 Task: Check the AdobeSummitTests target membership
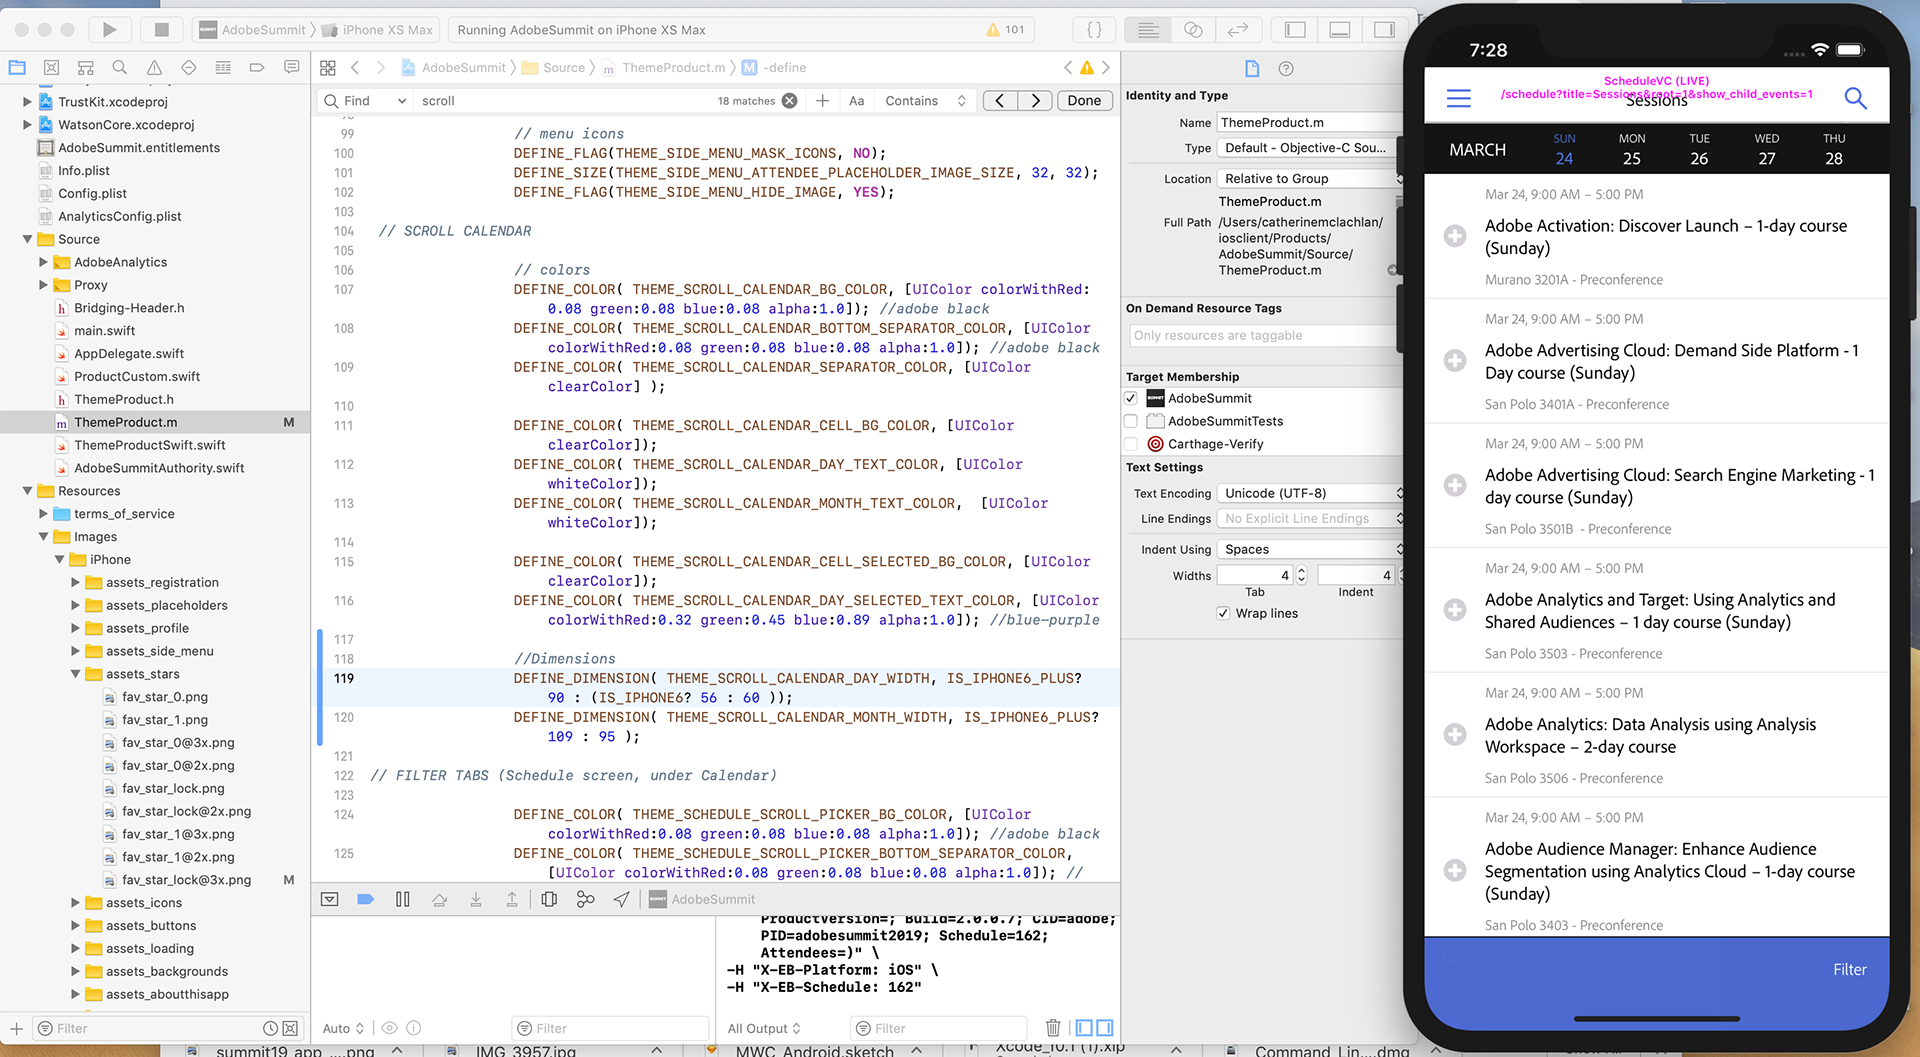(1131, 421)
